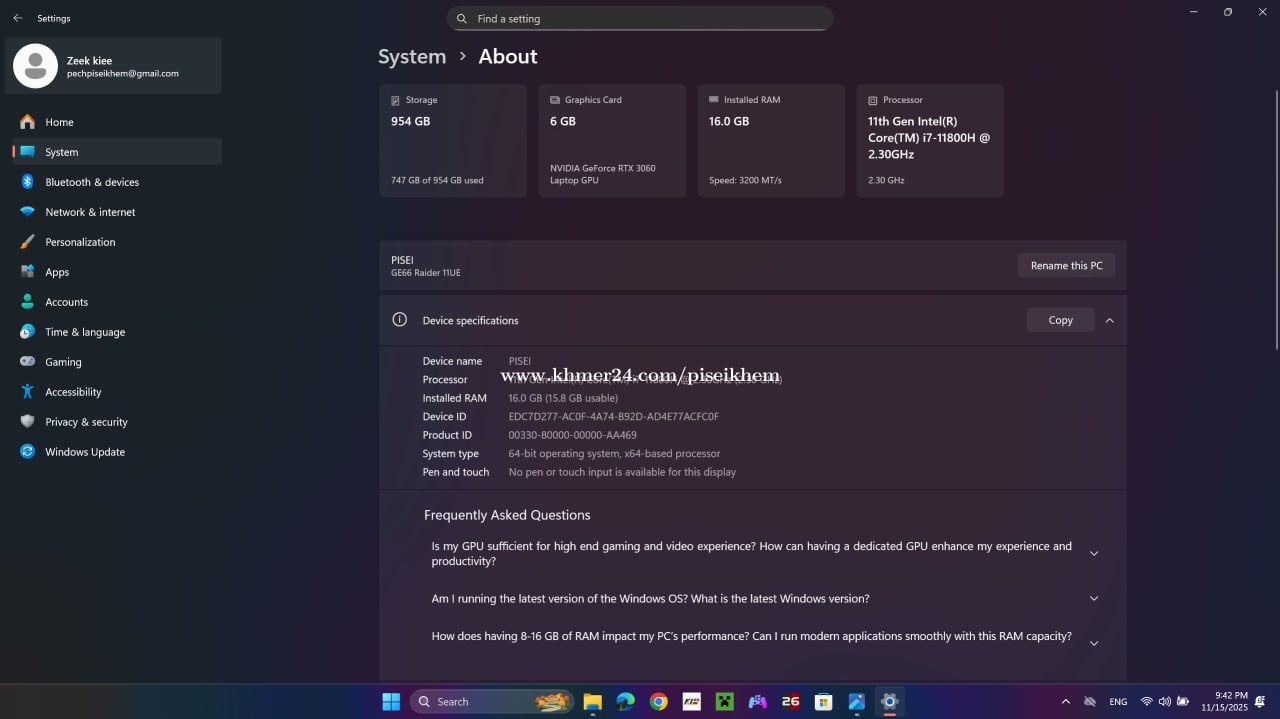Click the System breadcrumb link
1280x719 pixels.
click(412, 57)
